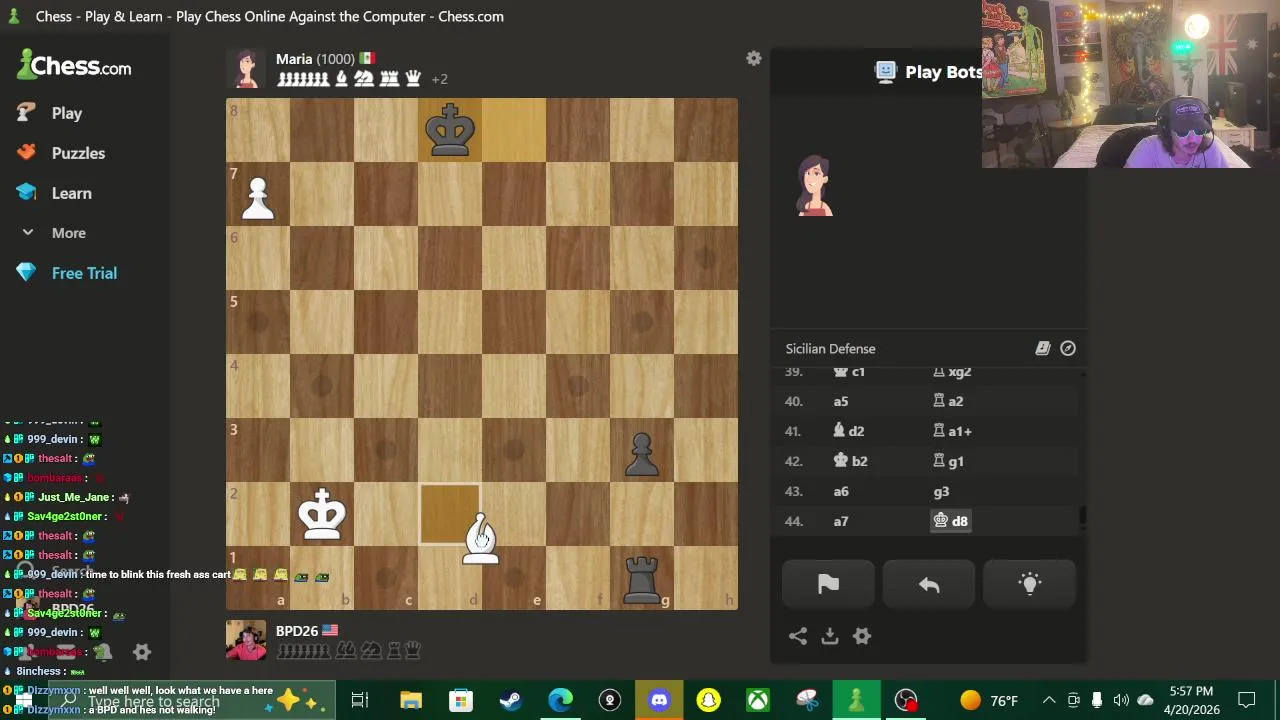Click the Chess.com logo

[x=75, y=66]
